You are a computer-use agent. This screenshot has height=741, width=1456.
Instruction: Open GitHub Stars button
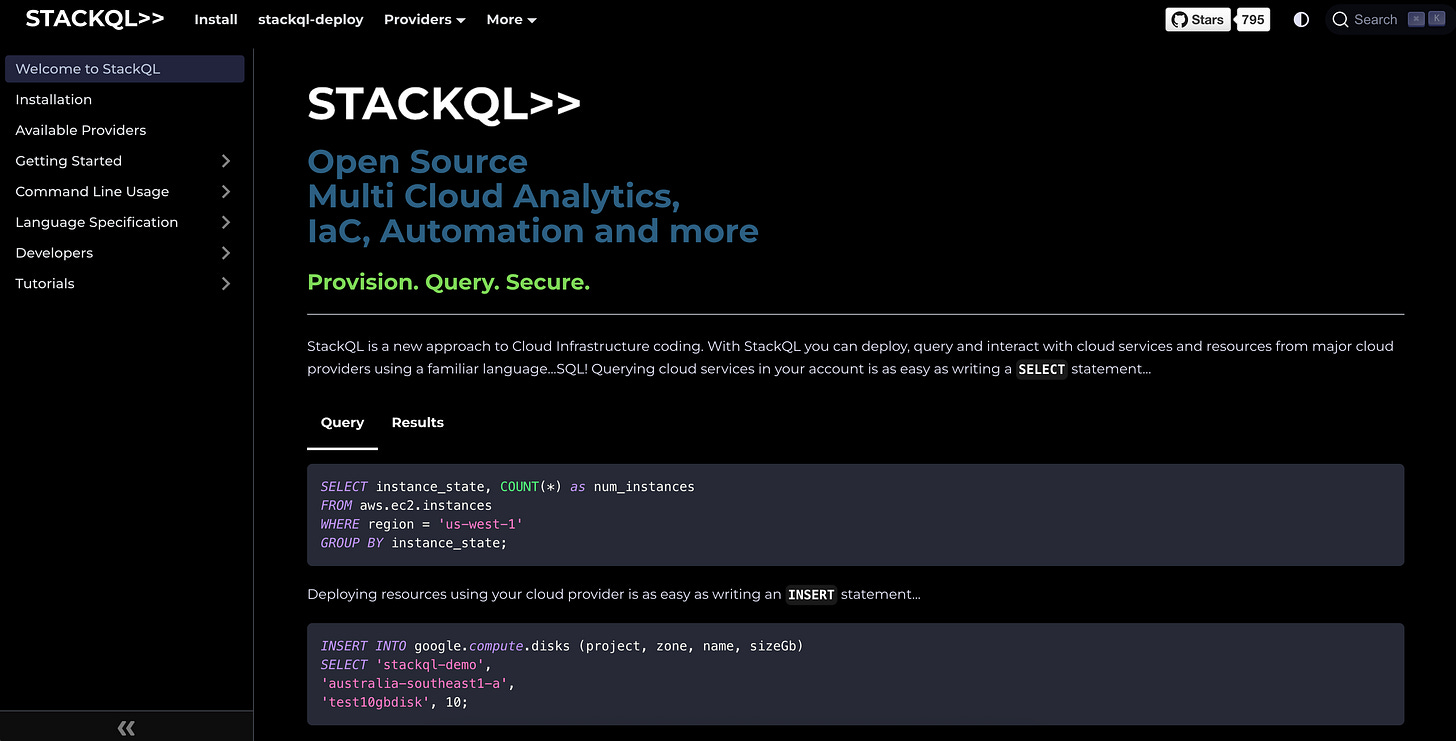1198,19
